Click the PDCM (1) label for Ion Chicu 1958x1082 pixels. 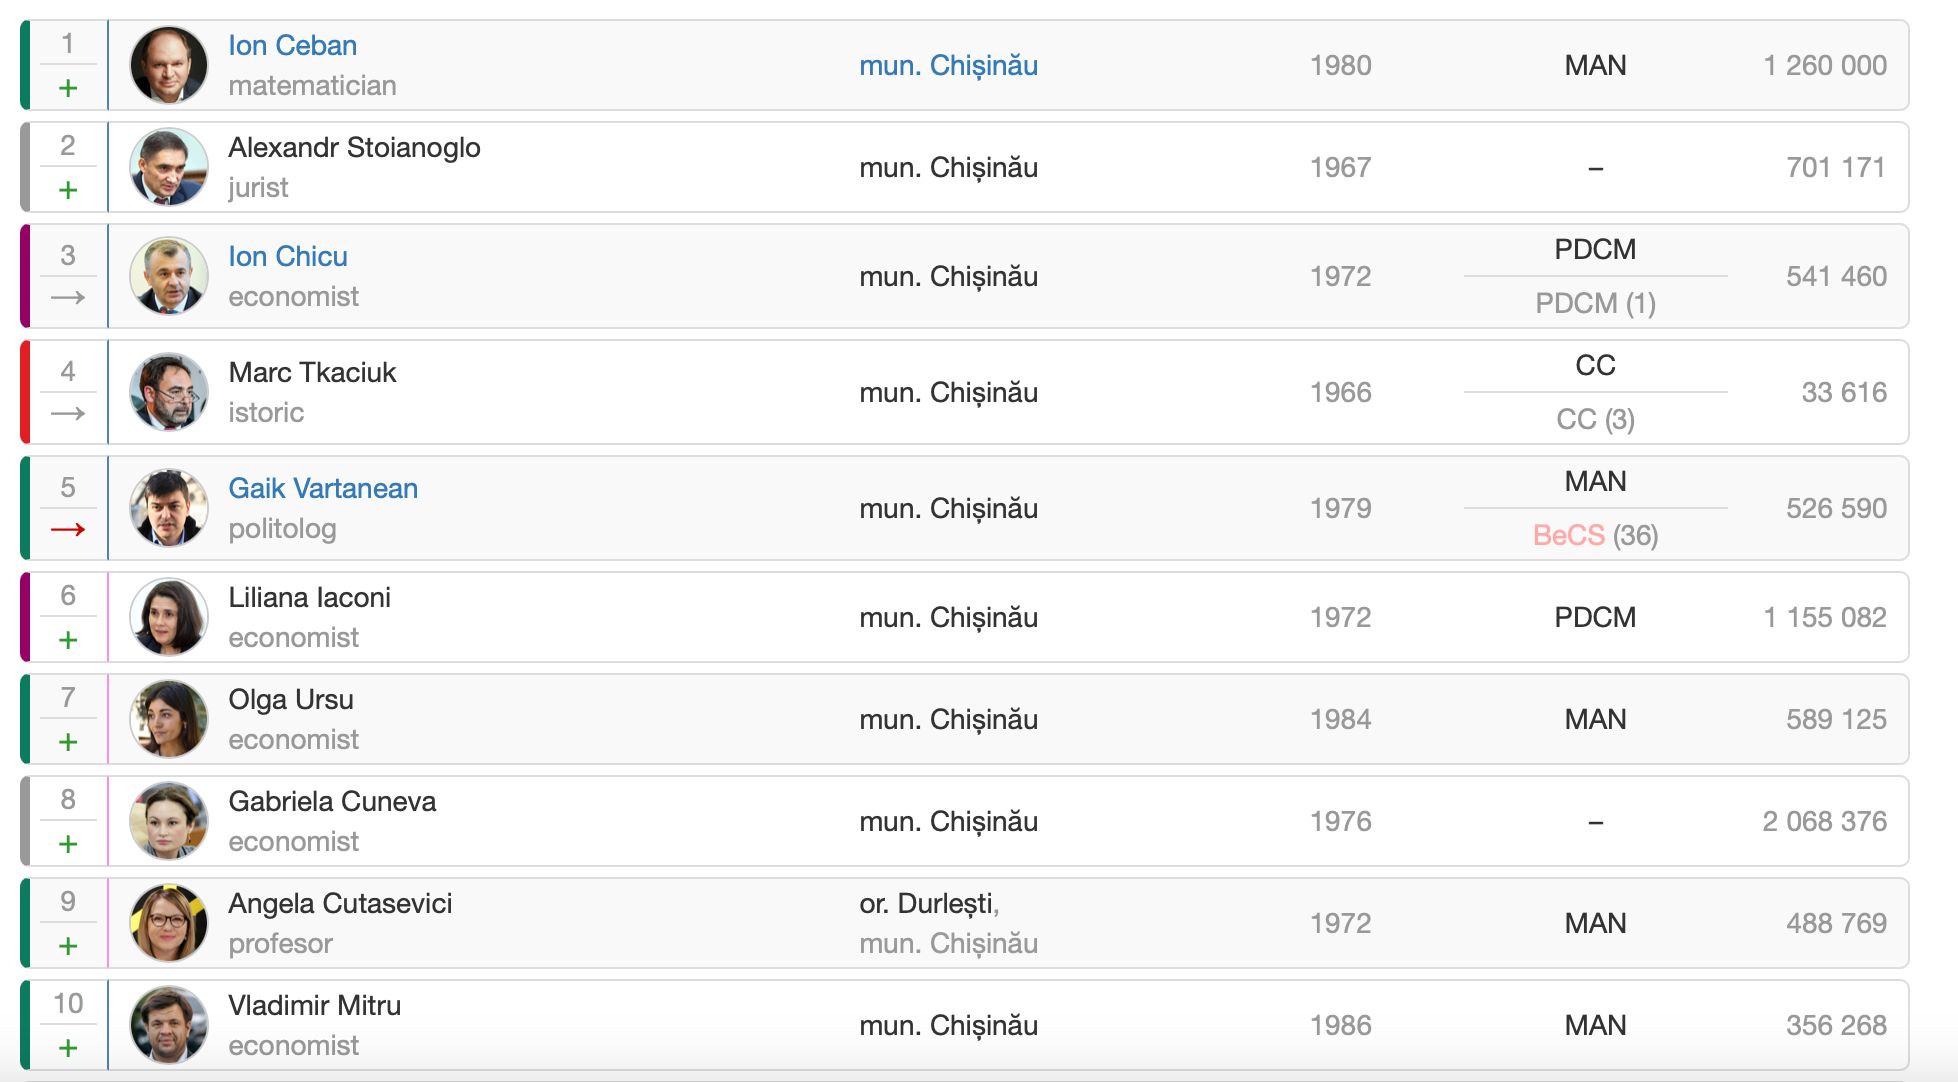1595,303
